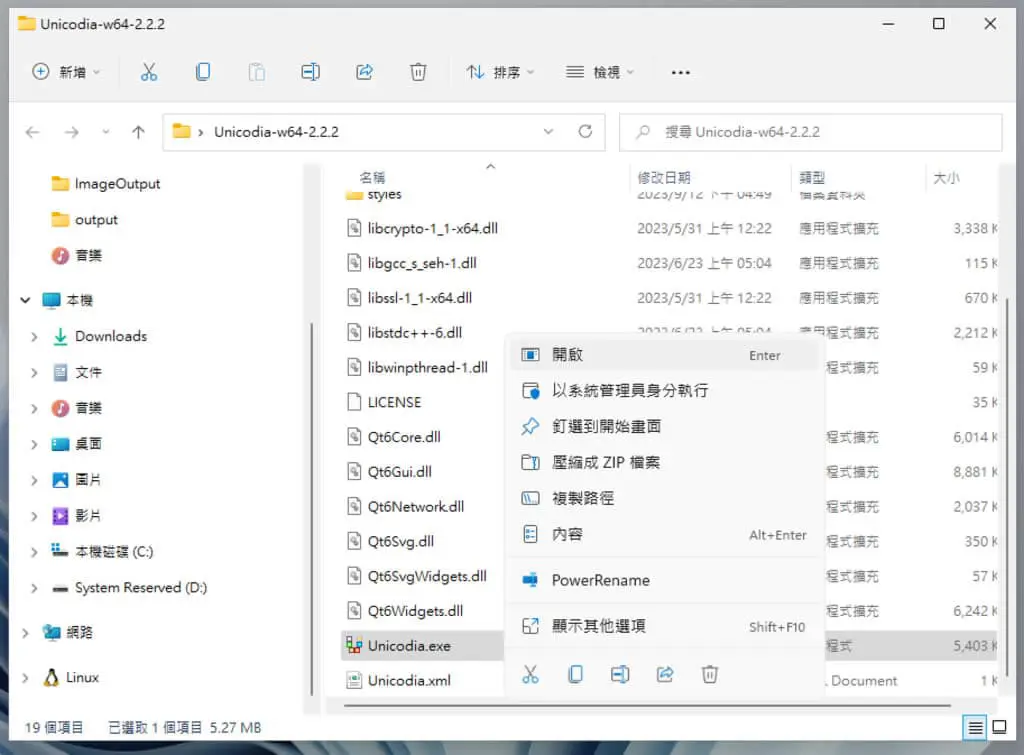Switch to details view in status bar

point(975,727)
